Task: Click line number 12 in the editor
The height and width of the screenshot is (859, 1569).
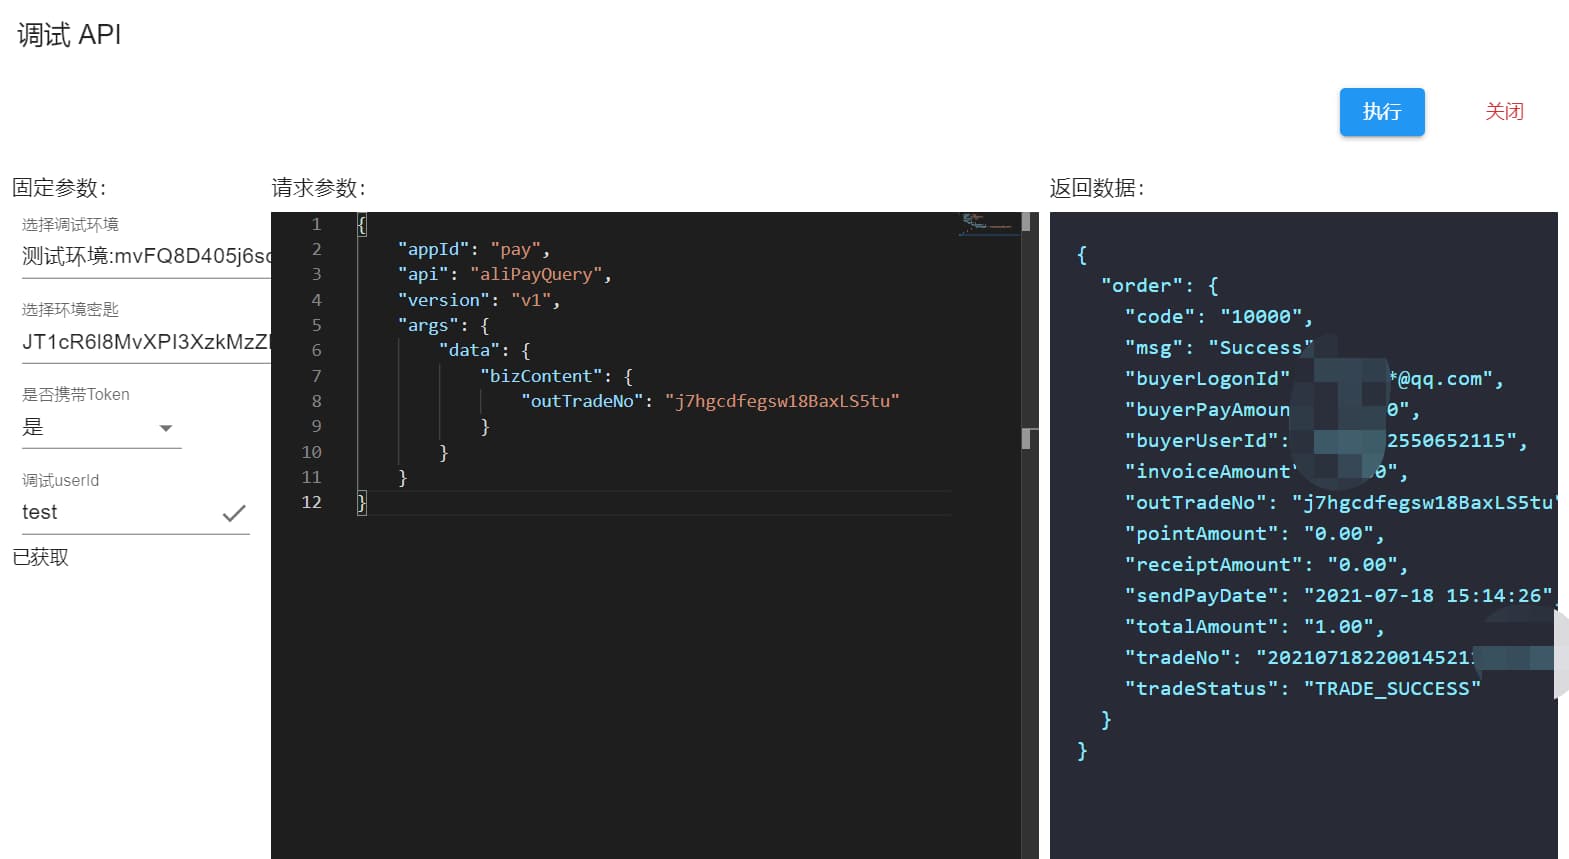Action: click(x=312, y=502)
